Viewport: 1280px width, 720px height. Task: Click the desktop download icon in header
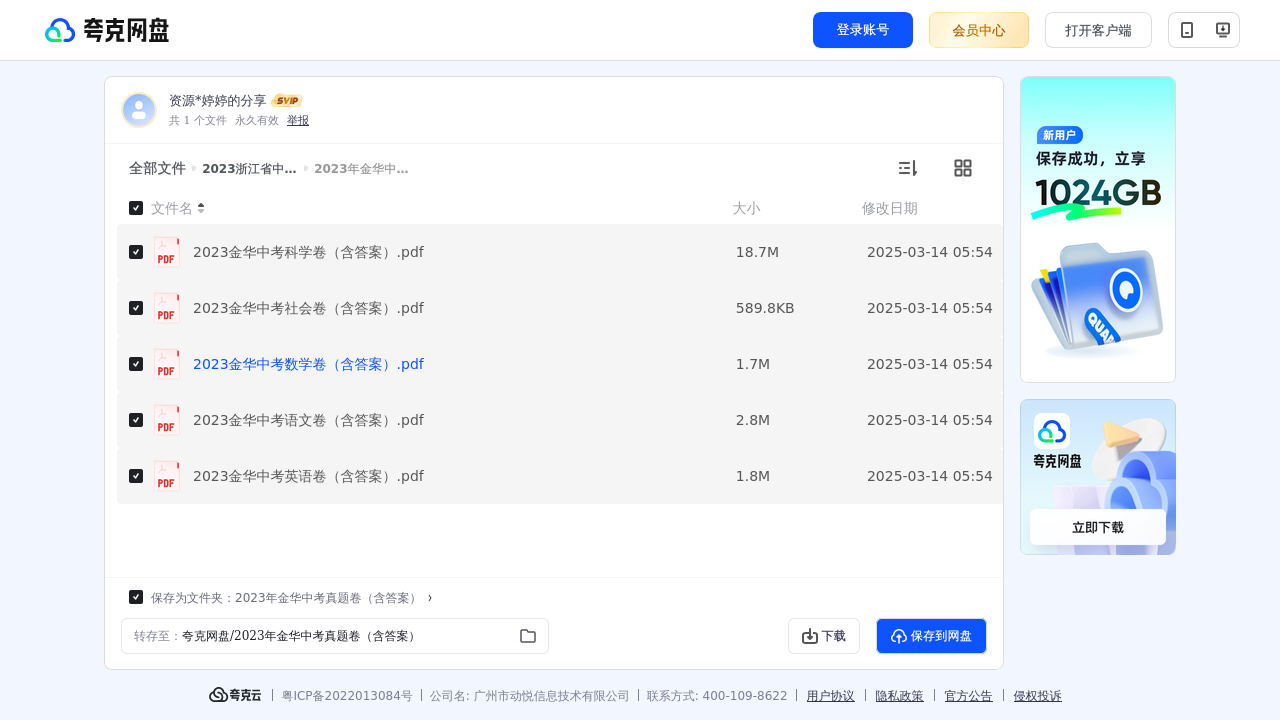point(1222,30)
